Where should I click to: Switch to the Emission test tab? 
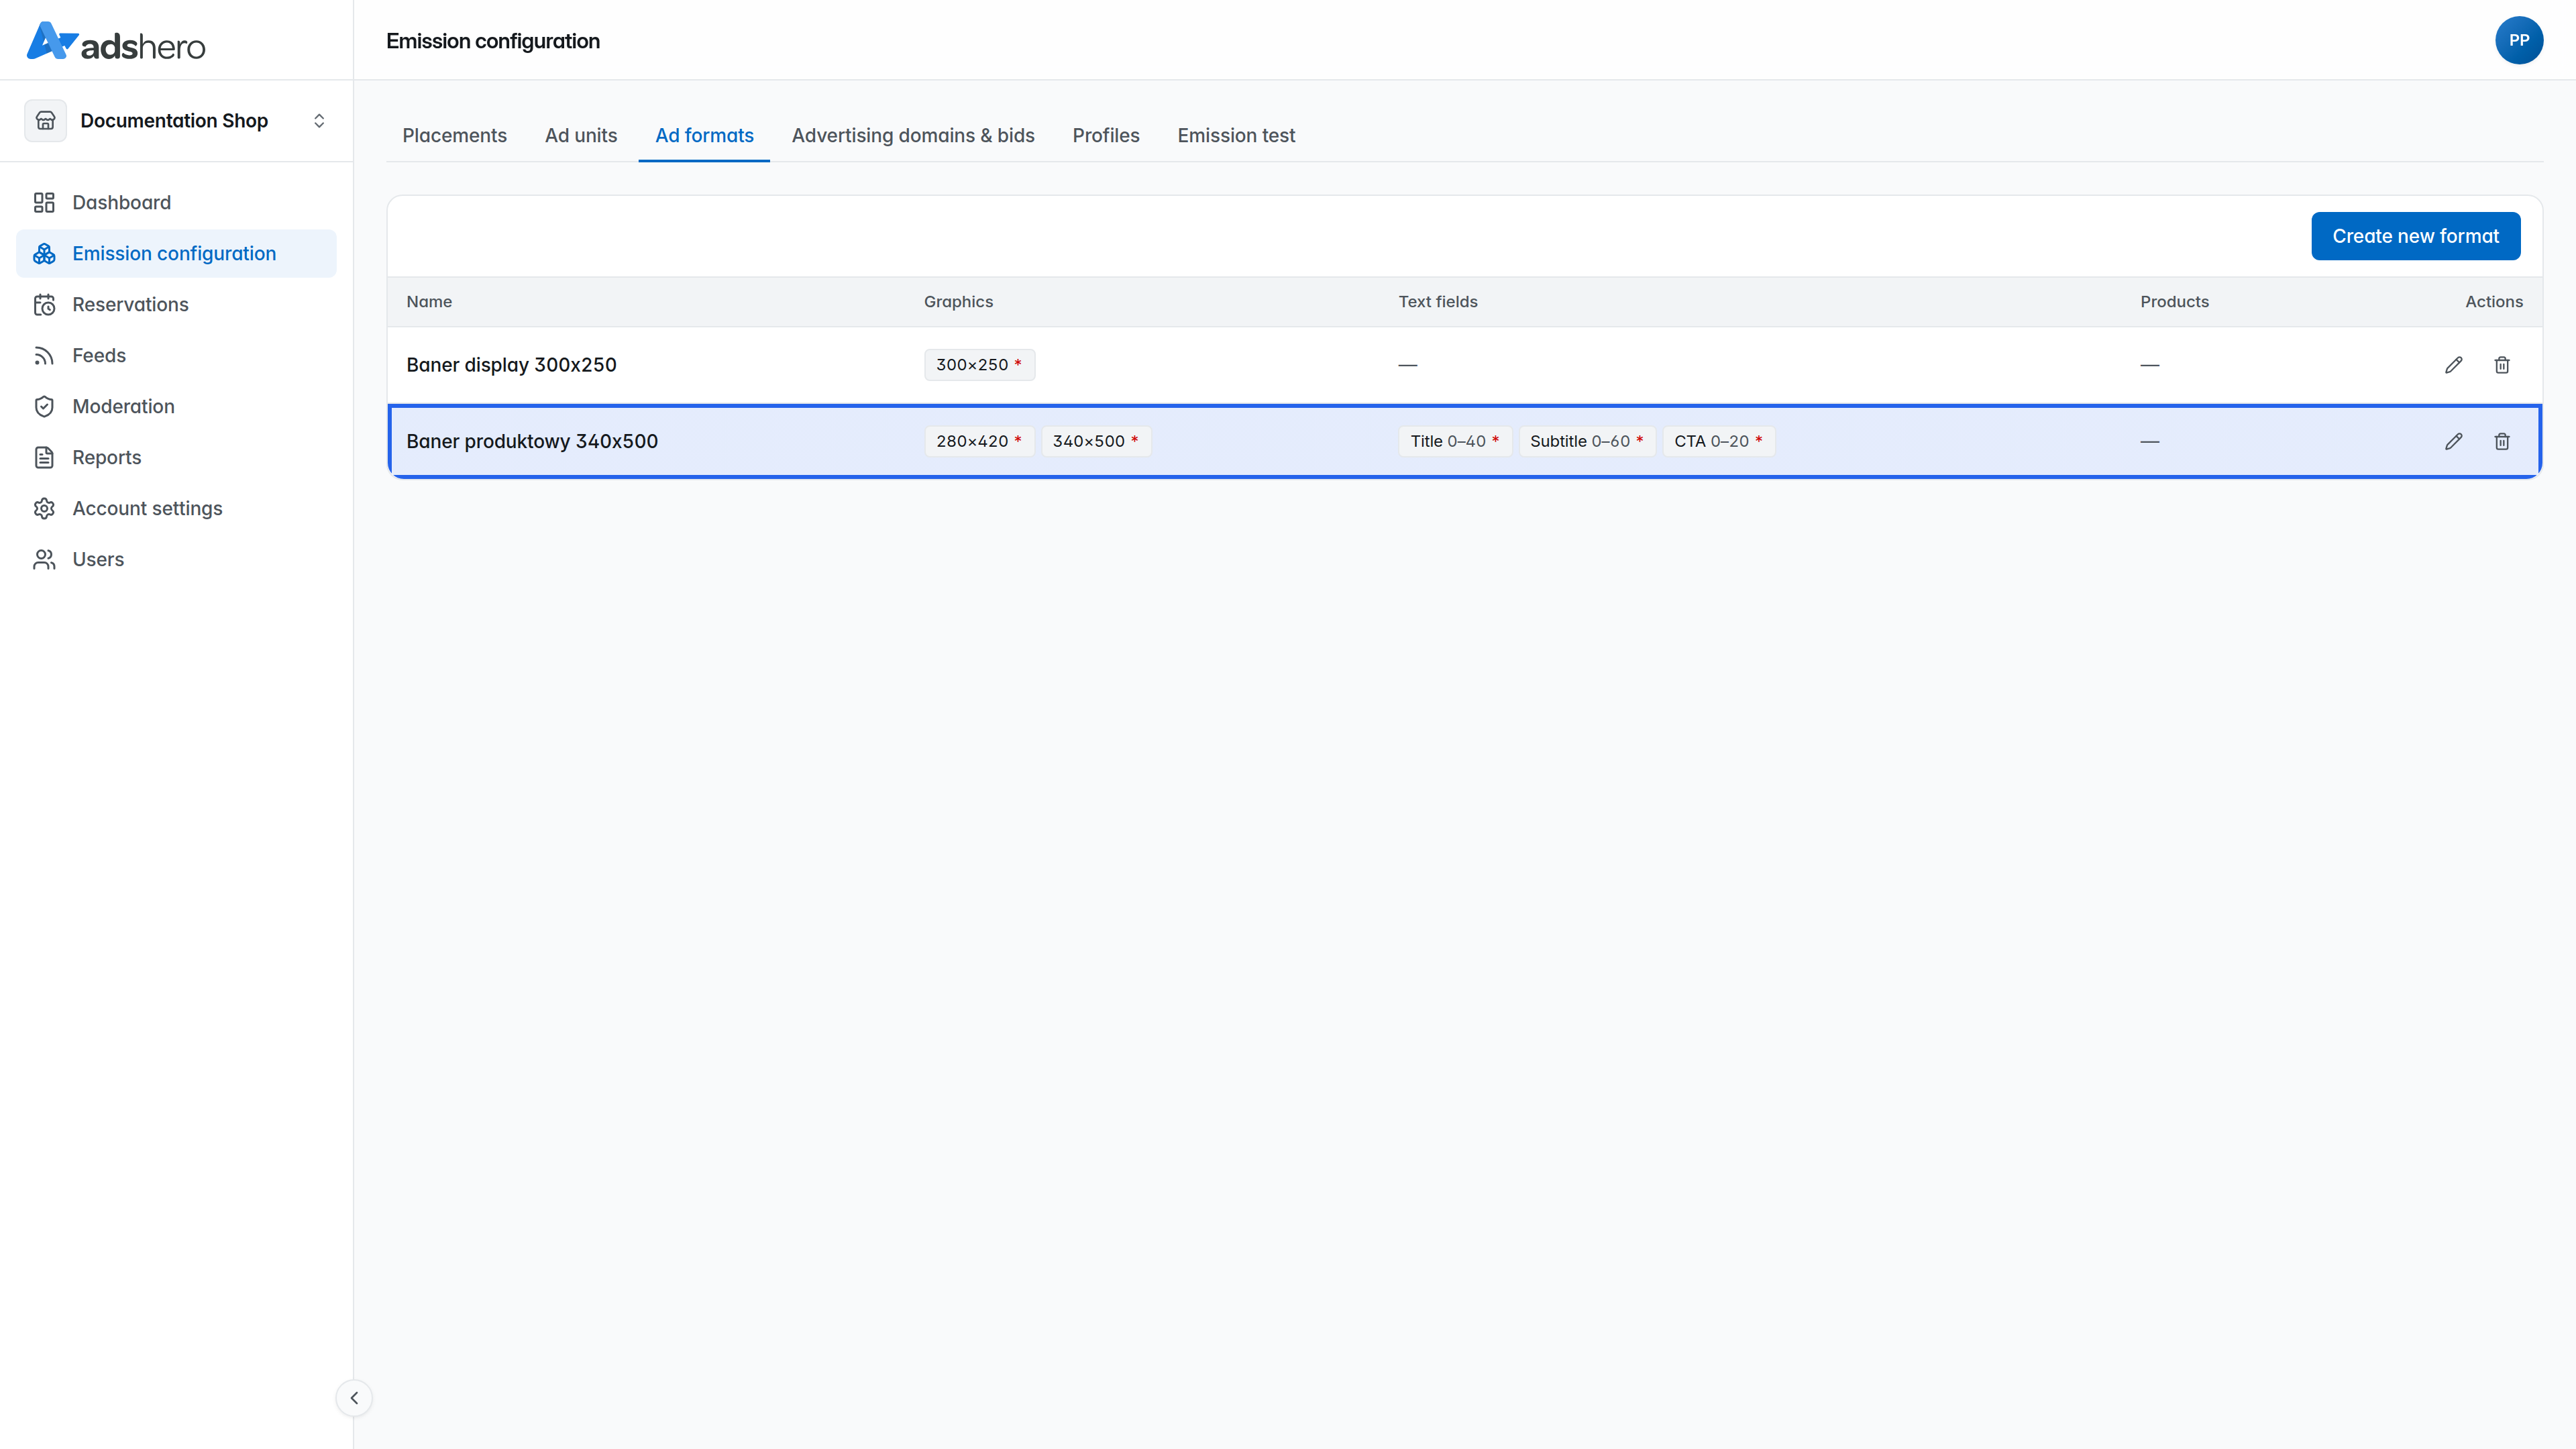tap(1236, 136)
